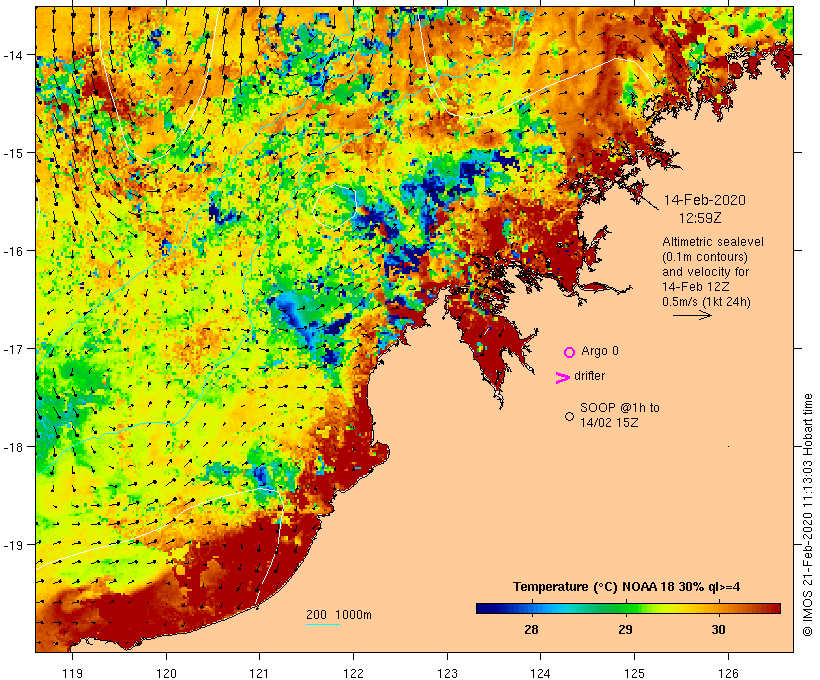Click the '121' longitude axis label
820x680 pixels.
click(x=259, y=673)
